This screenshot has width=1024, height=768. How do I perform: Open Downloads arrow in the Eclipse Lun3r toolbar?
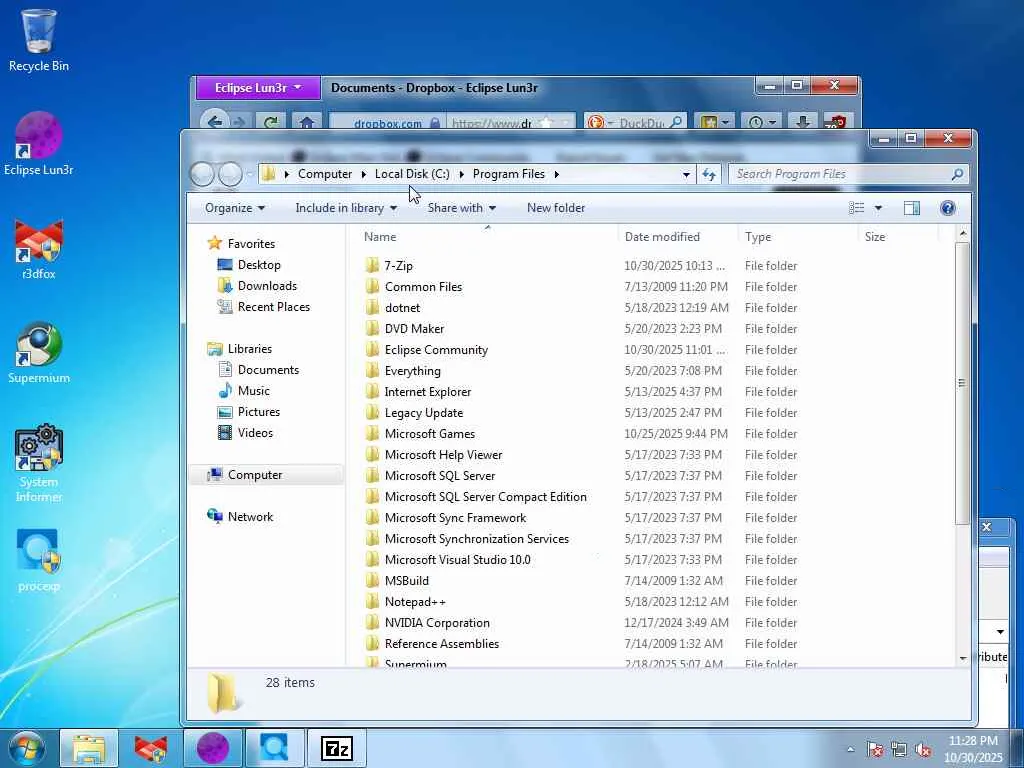coord(803,122)
